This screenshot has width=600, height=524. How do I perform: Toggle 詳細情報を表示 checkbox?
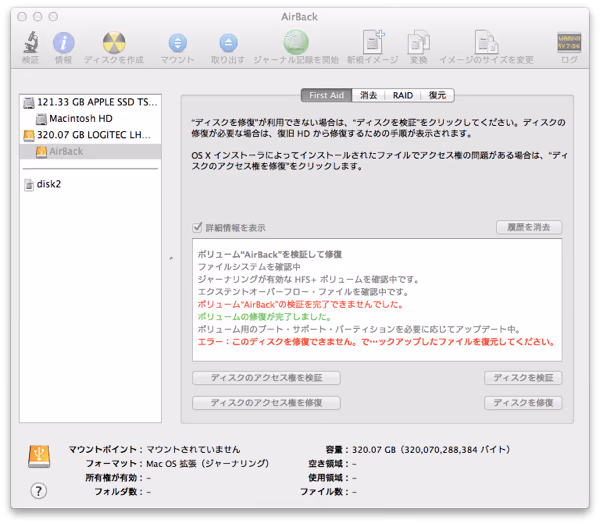[197, 227]
